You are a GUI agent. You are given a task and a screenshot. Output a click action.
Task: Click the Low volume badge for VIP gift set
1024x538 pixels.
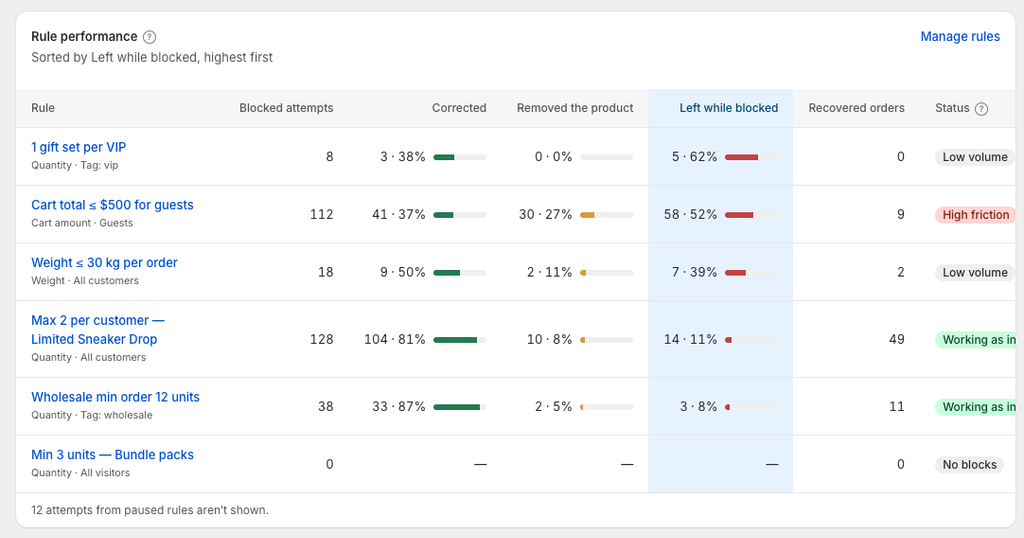tap(975, 157)
